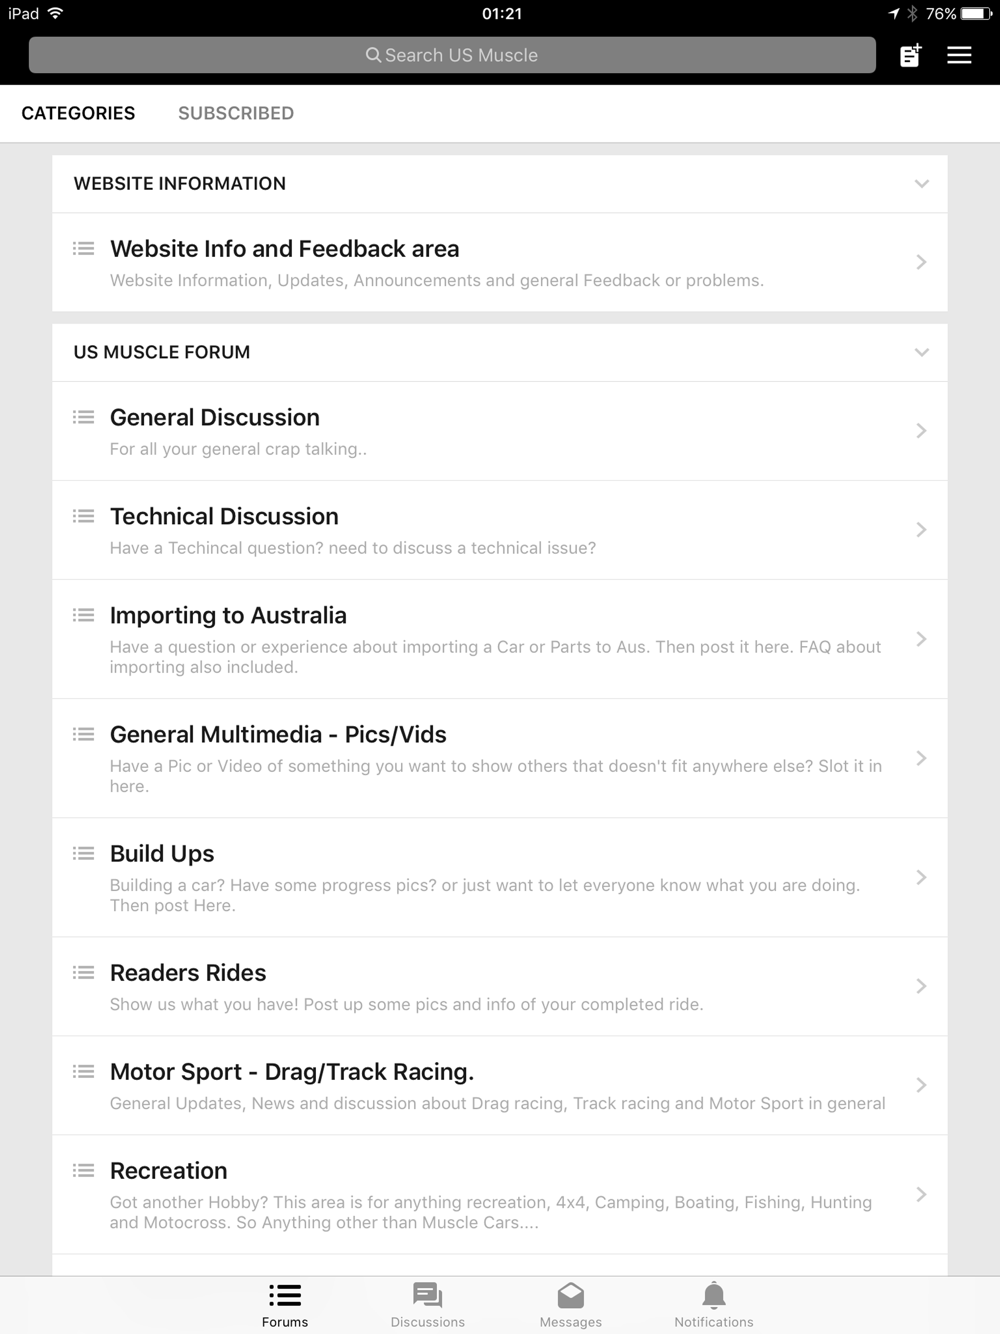
Task: Open Technical Discussion via its chevron
Action: 921,529
